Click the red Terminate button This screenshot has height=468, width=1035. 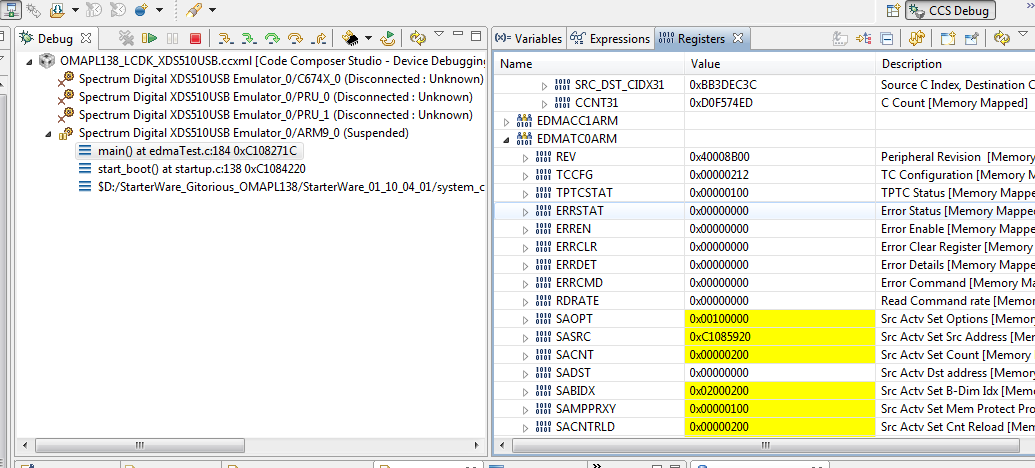pos(195,39)
